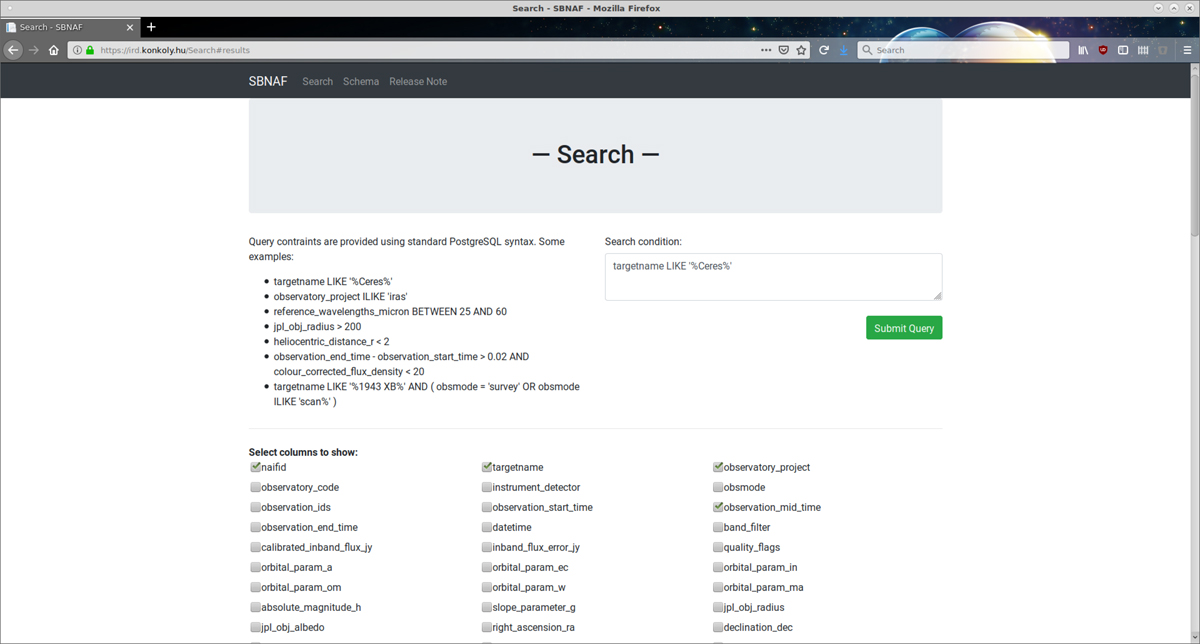Uncheck the naifid column checkbox

tap(255, 467)
